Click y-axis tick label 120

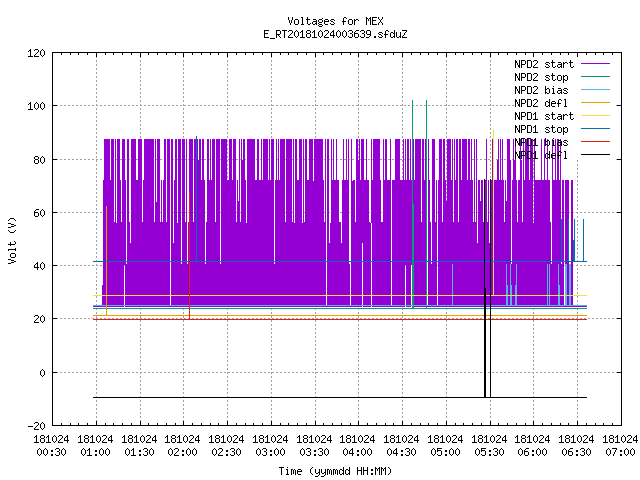point(36,53)
